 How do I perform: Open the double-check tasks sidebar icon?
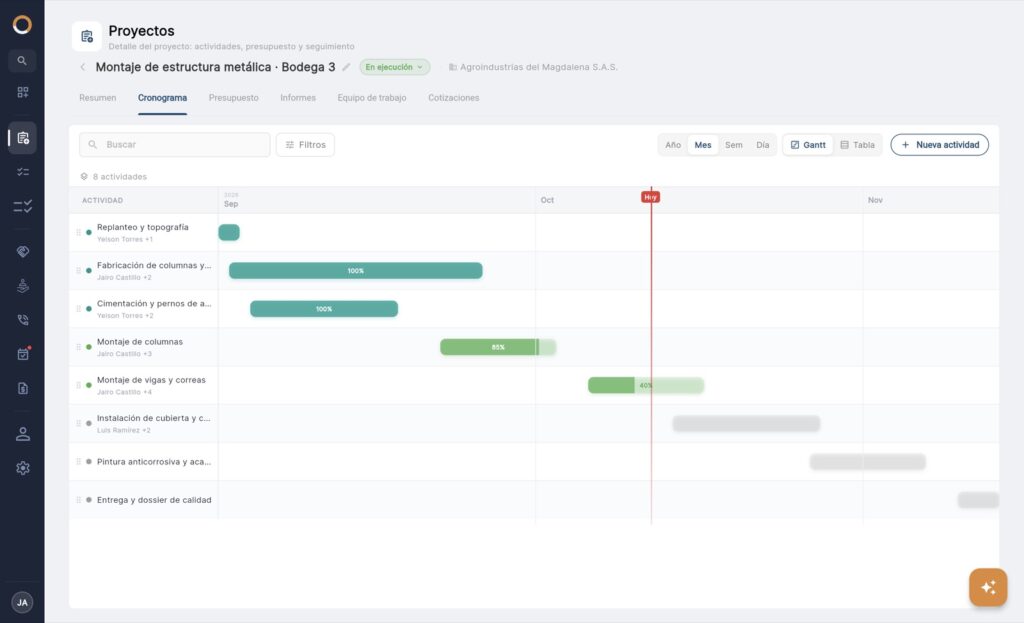click(22, 206)
